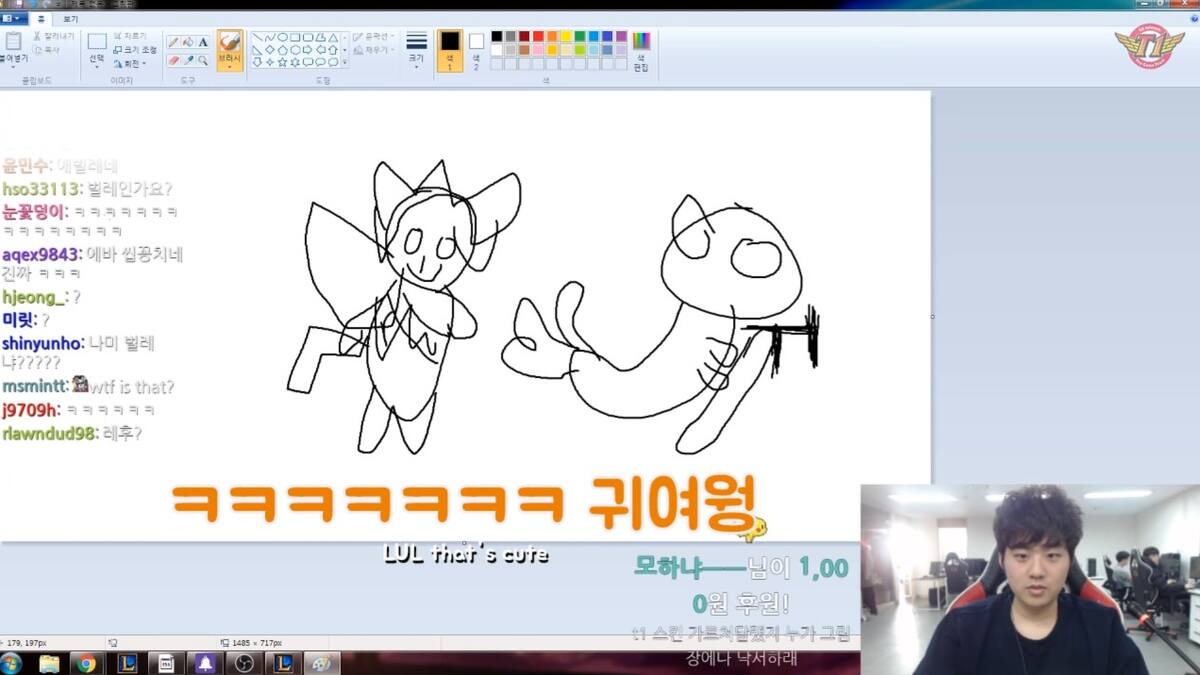This screenshot has width=1200, height=675.
Task: Switch to the Home ribbon tab
Action: pos(41,19)
